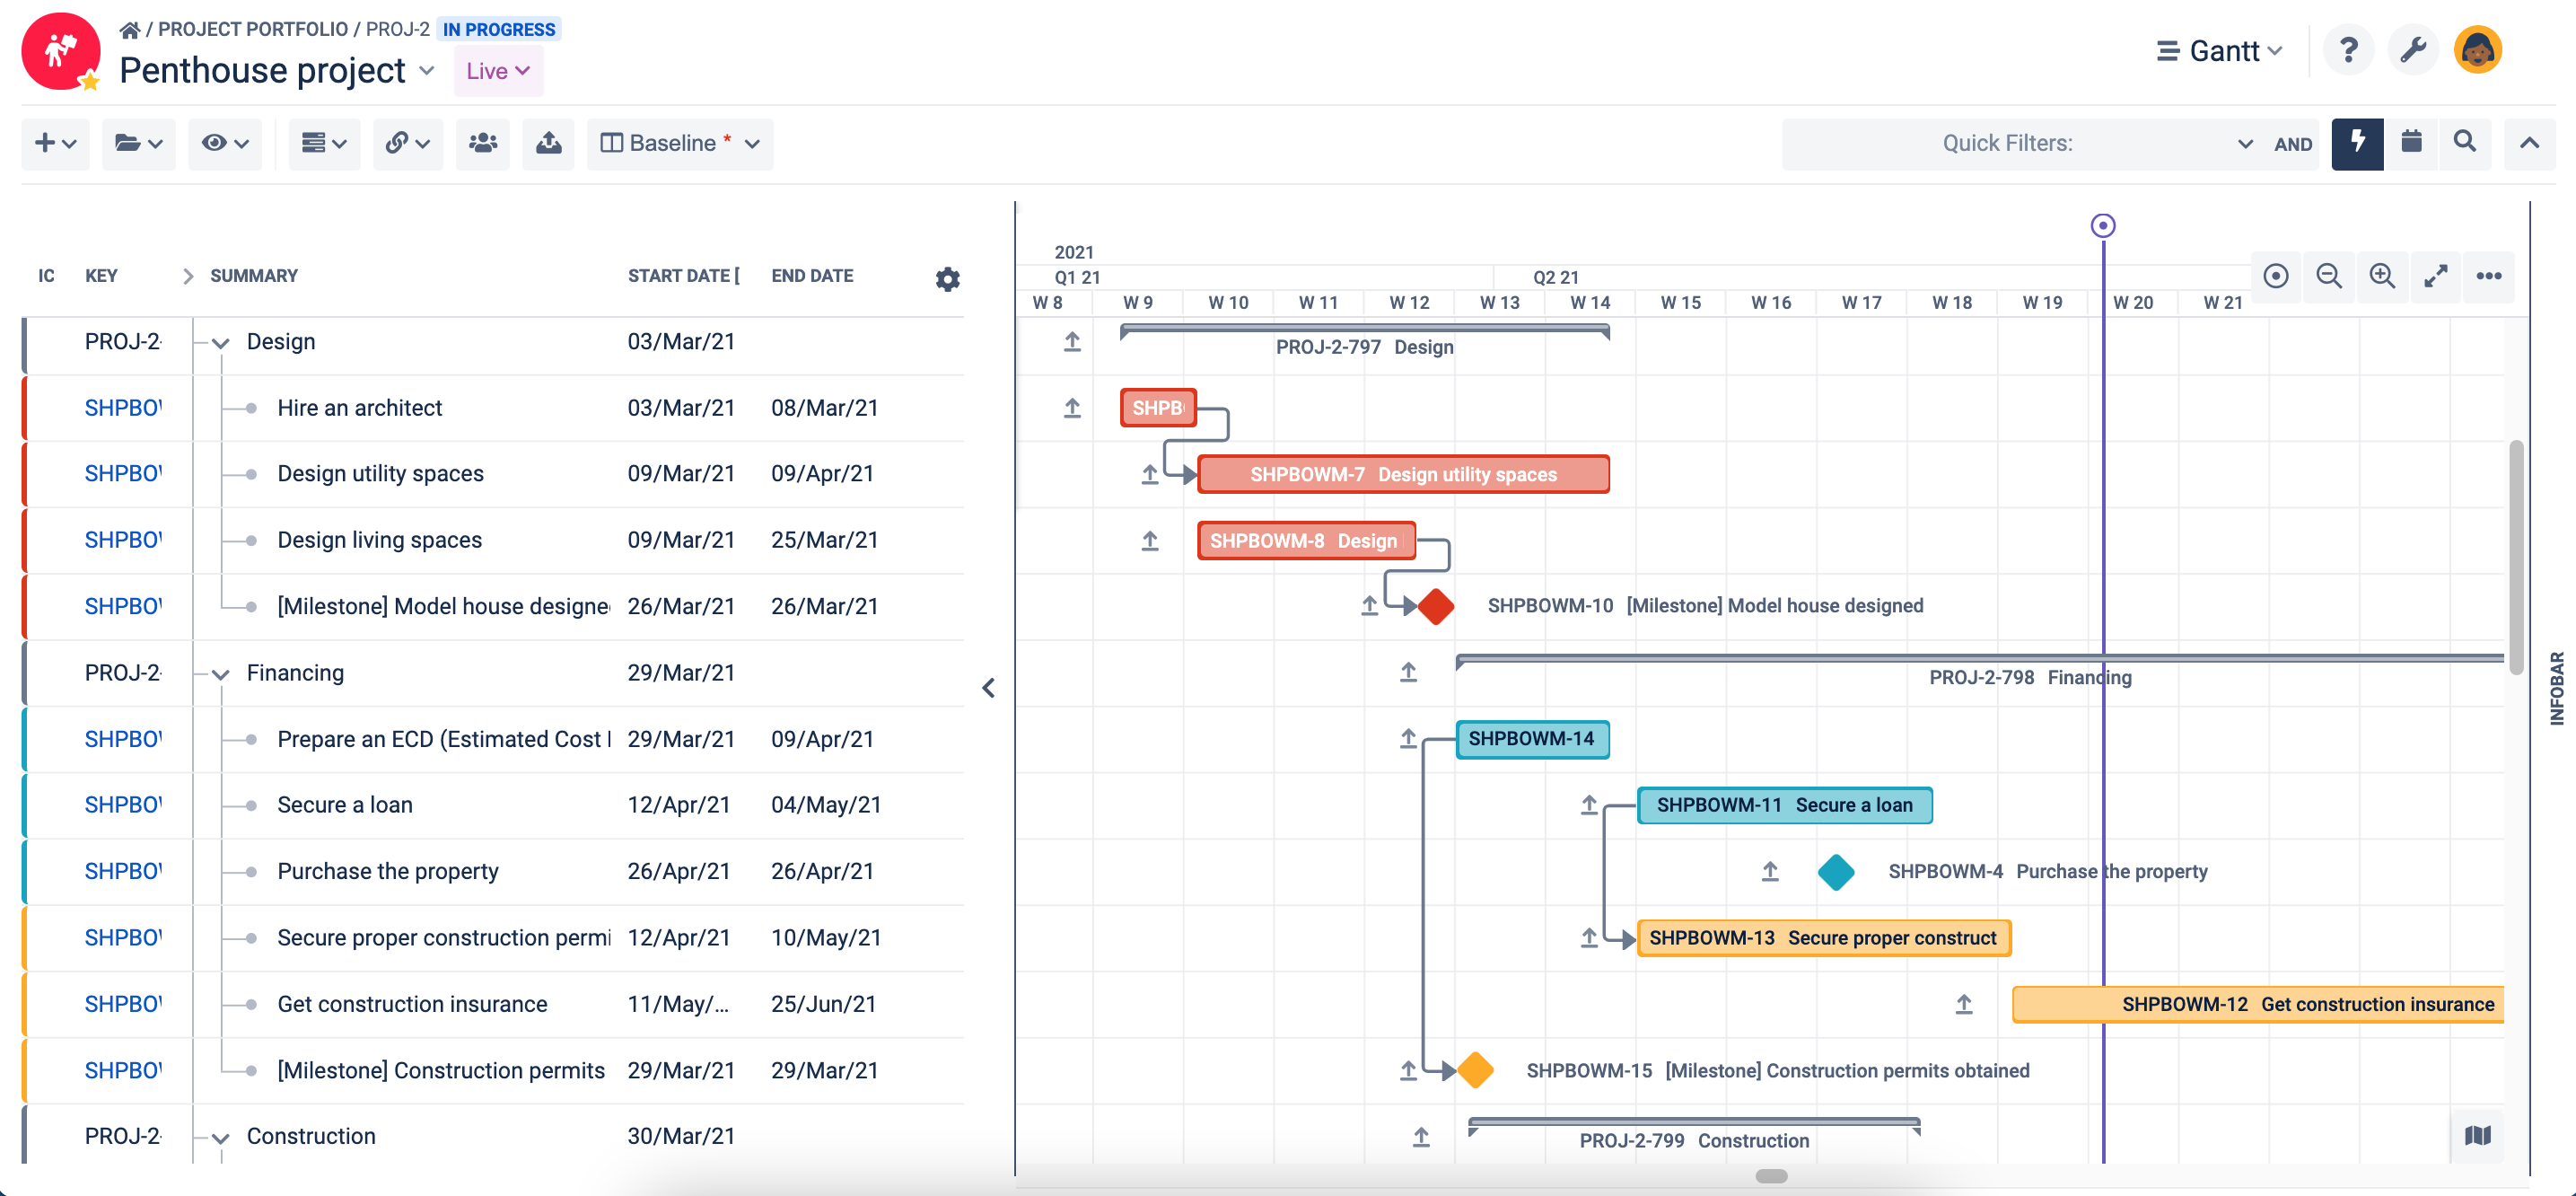Toggle the AND filter operator

[x=2292, y=144]
